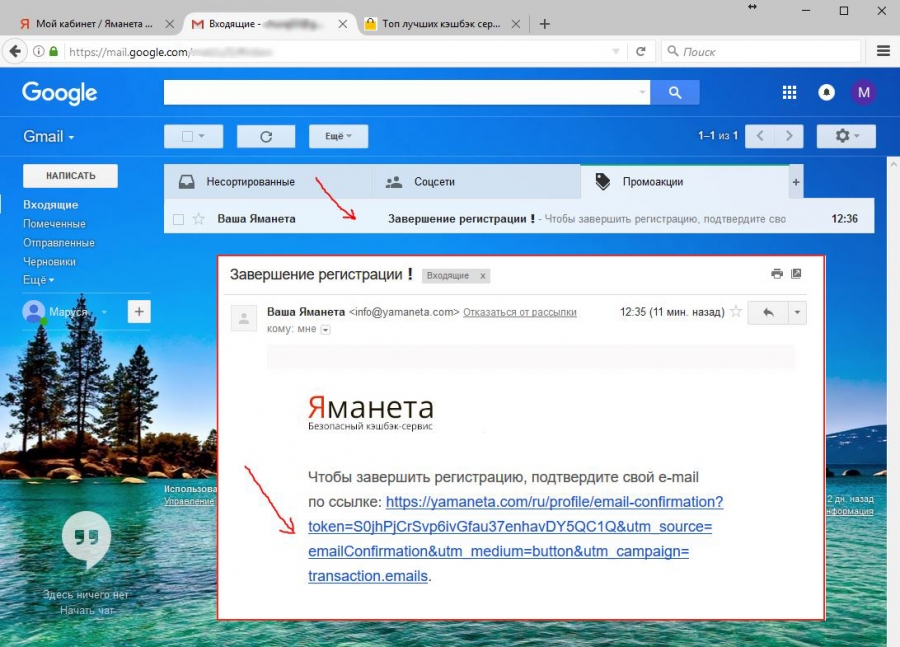Go to newer messages with left arrow
The width and height of the screenshot is (900, 647).
760,136
